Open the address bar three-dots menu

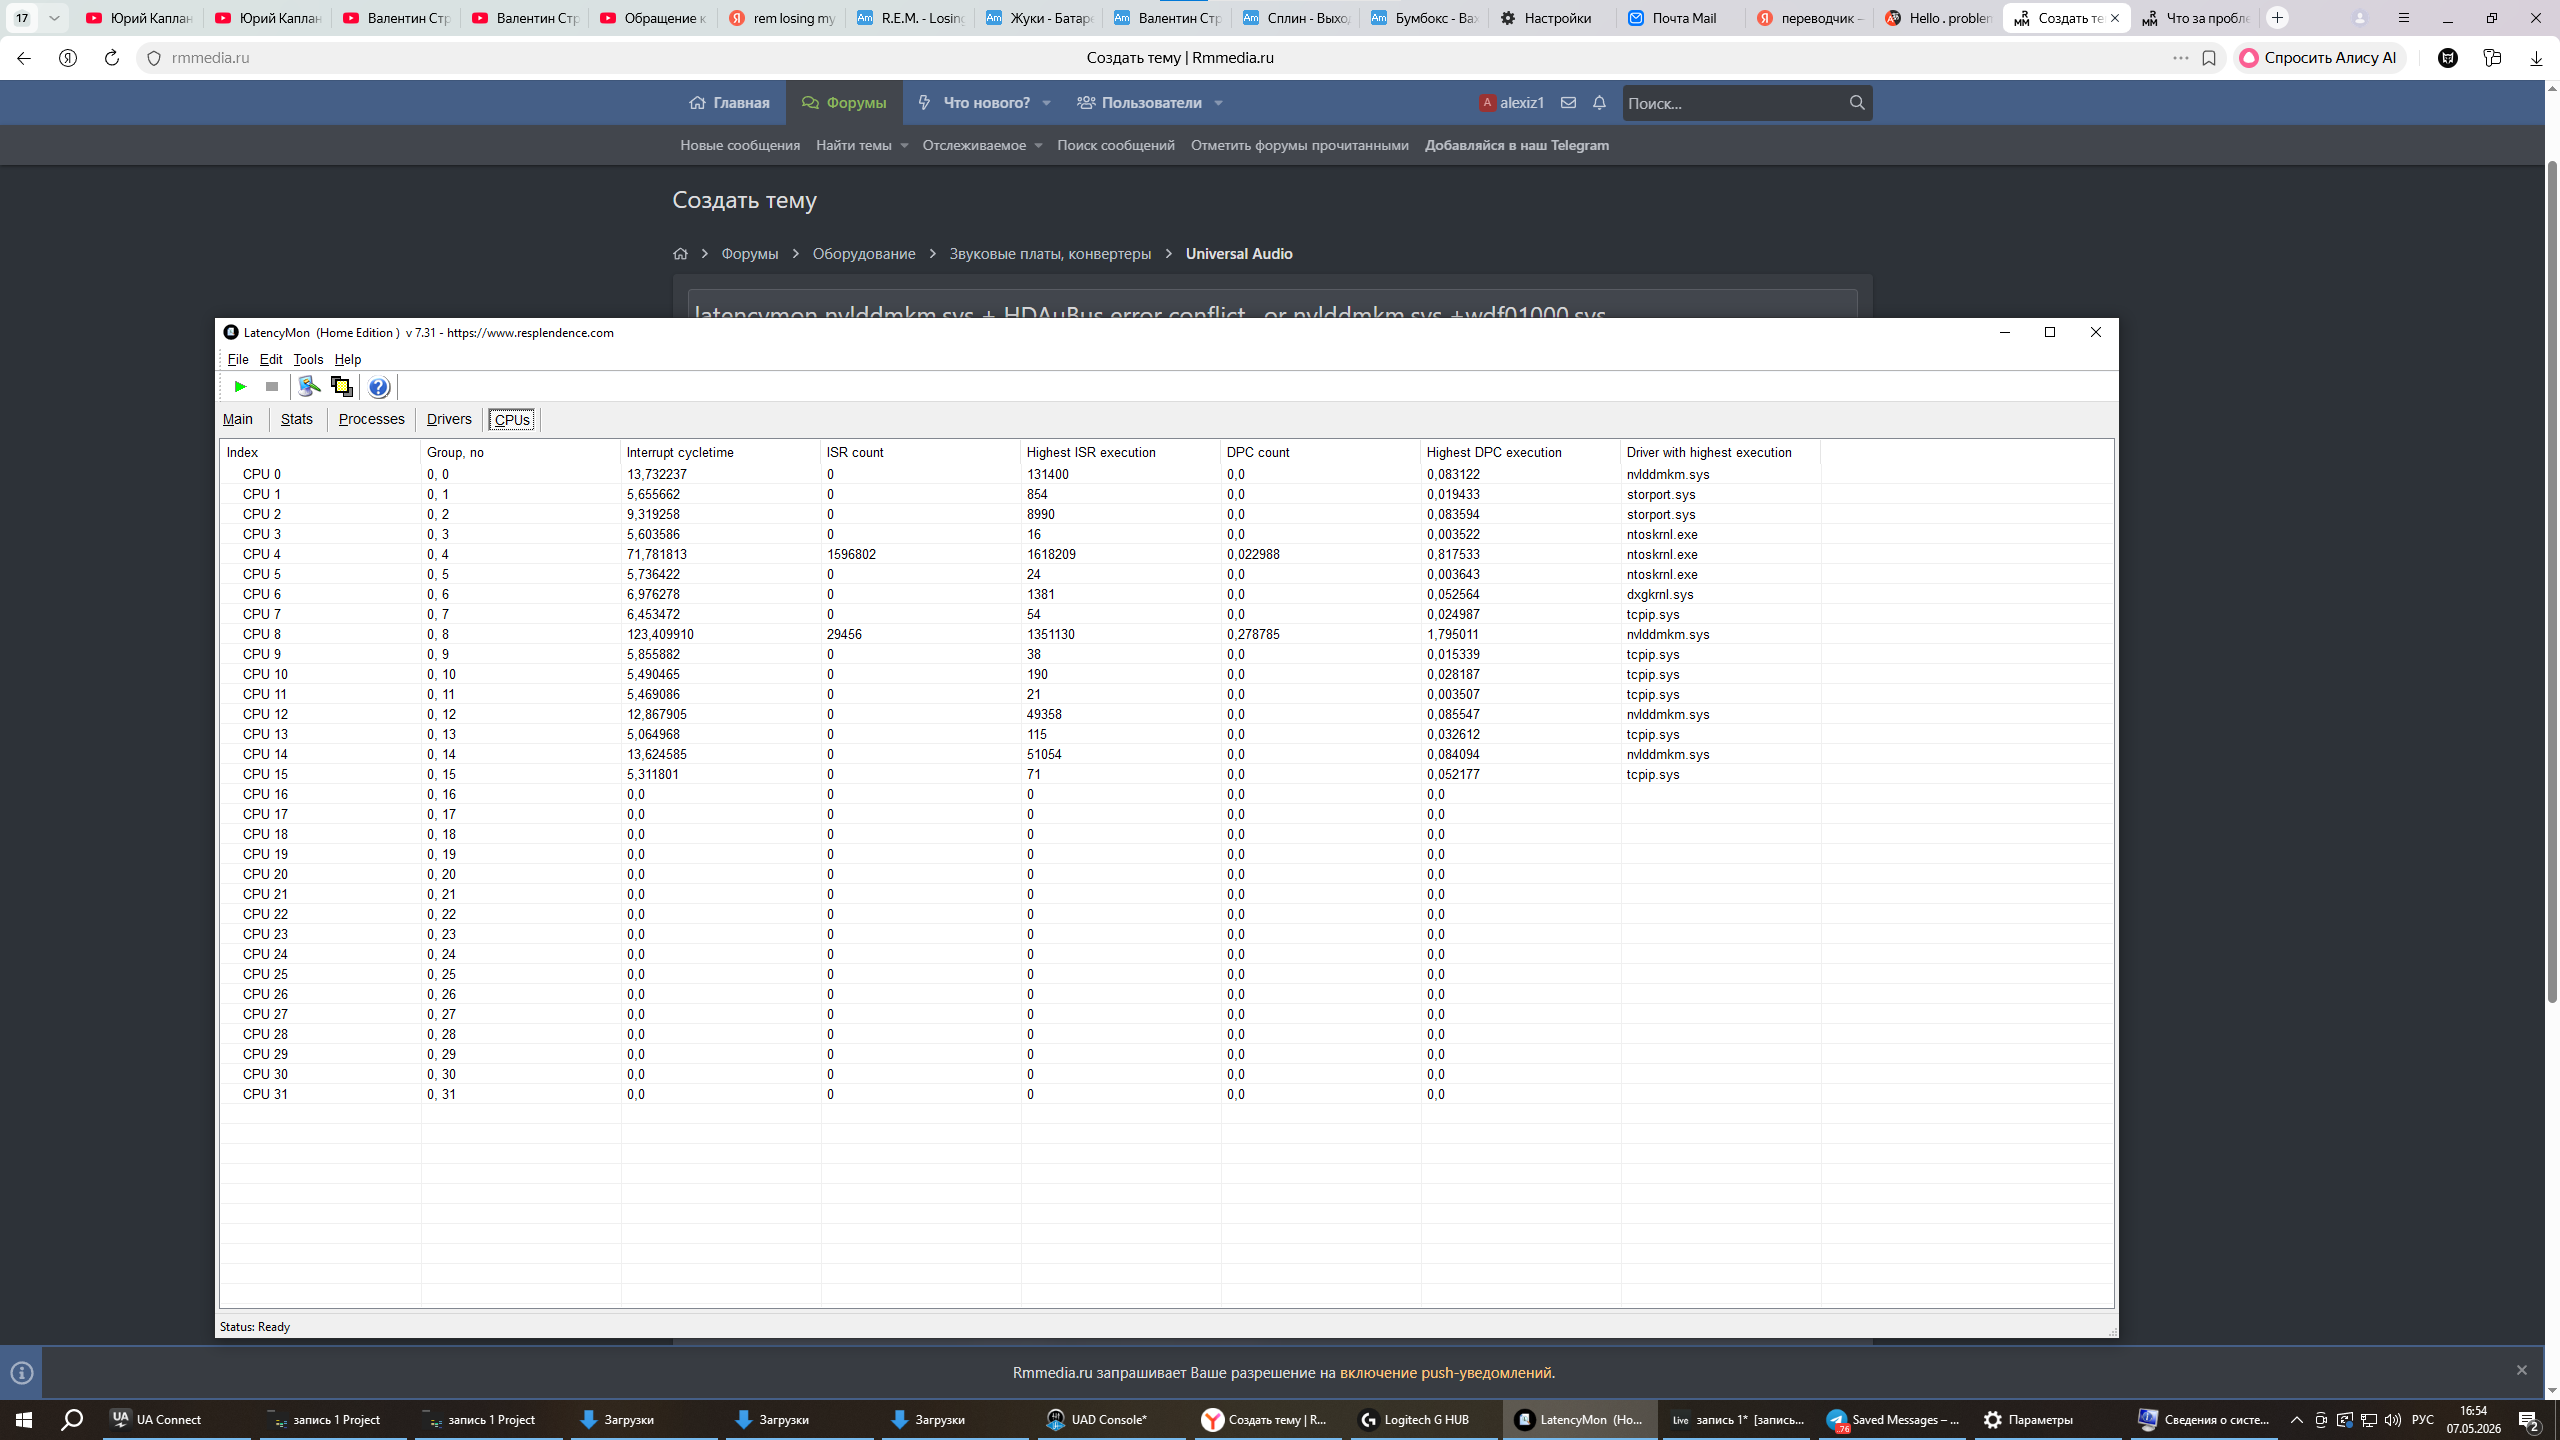[x=2181, y=58]
